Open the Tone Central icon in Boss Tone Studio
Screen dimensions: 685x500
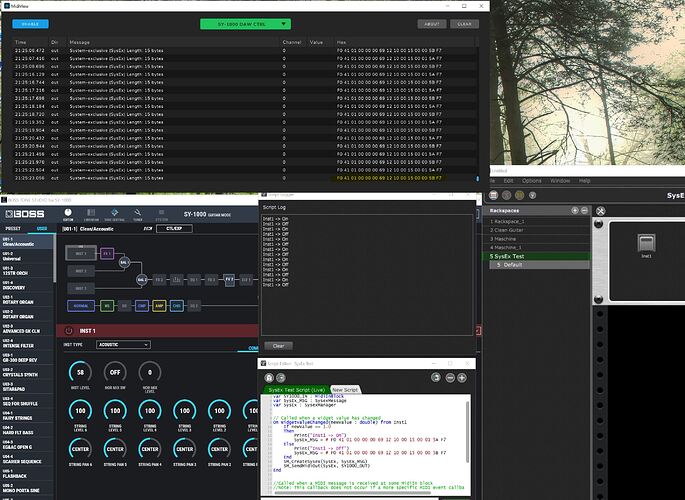point(114,214)
